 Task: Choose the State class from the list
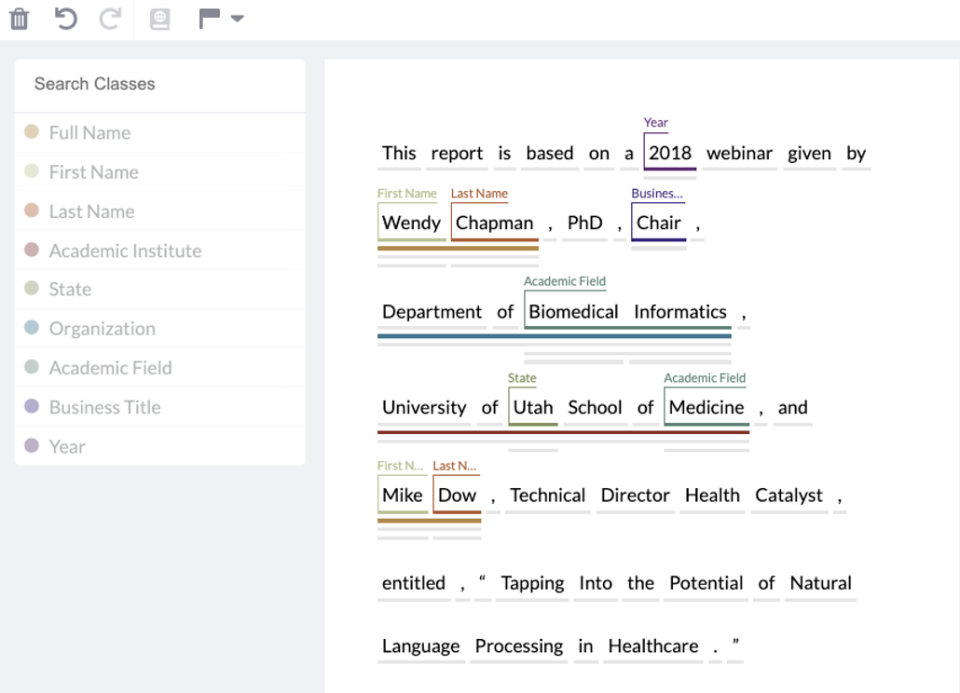[x=70, y=289]
